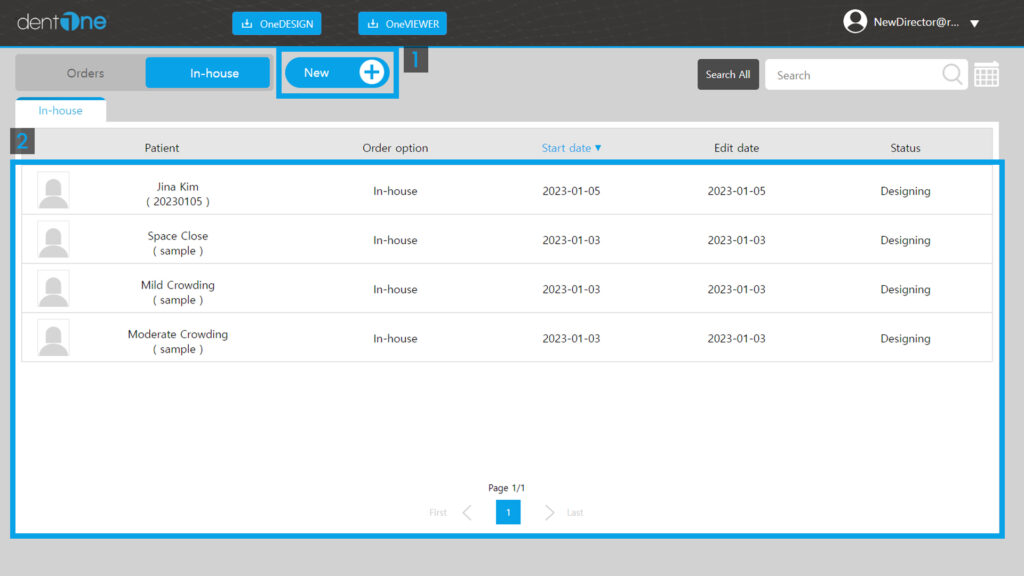Image resolution: width=1024 pixels, height=576 pixels.
Task: Switch to Orders view
Action: (85, 73)
